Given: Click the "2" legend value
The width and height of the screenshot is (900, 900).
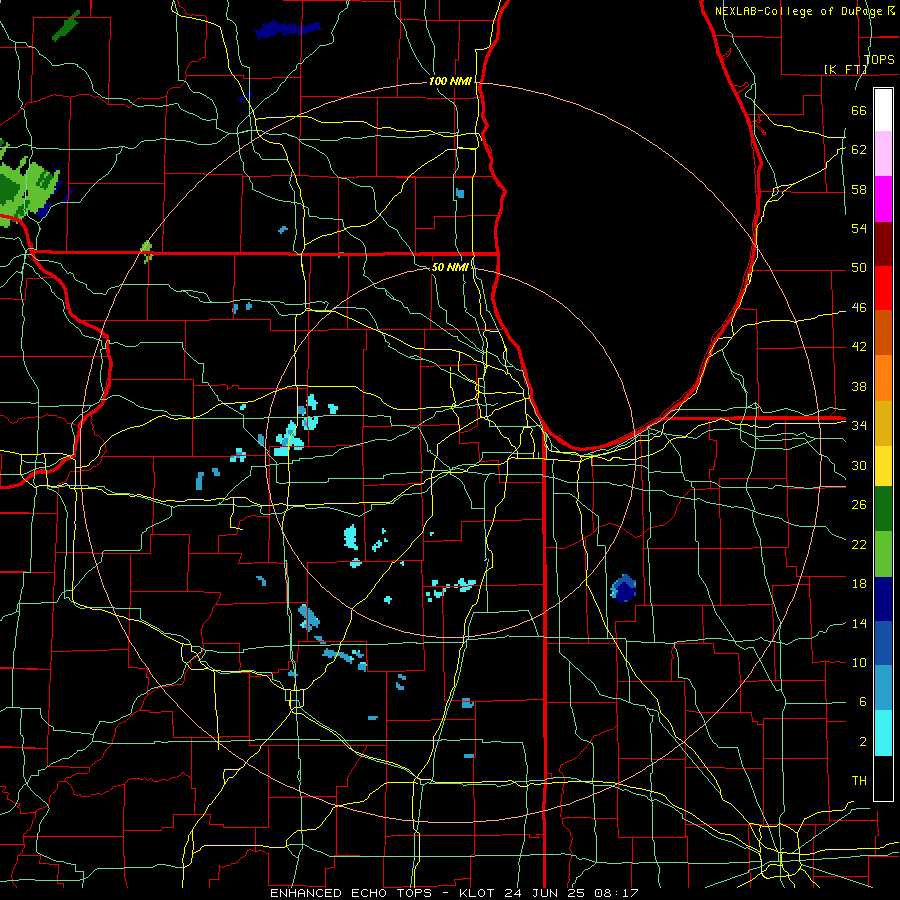Looking at the screenshot, I should point(862,742).
